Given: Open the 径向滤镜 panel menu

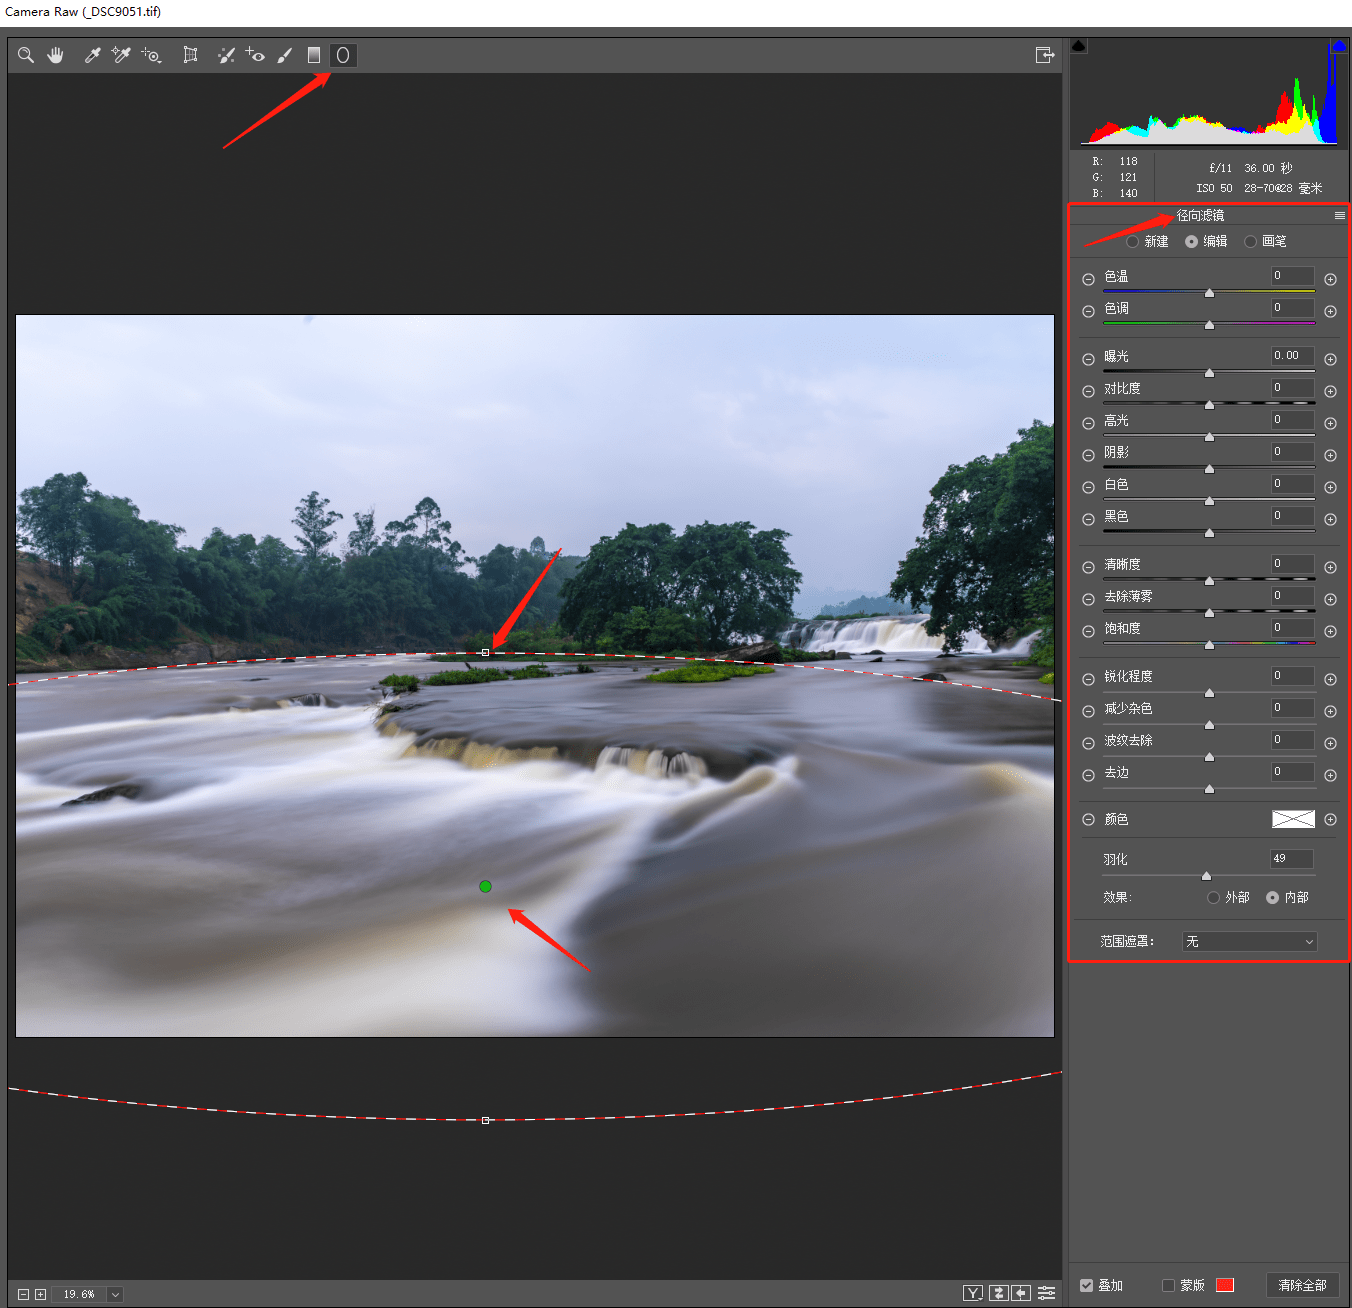Looking at the screenshot, I should coord(1339,216).
